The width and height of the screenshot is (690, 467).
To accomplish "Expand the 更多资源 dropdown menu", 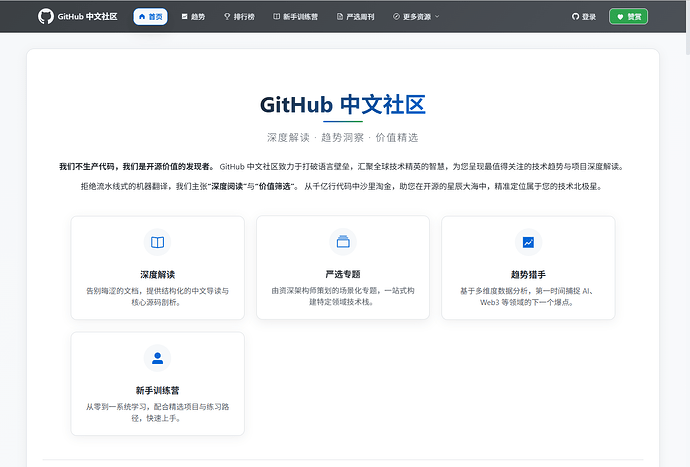I will [416, 17].
